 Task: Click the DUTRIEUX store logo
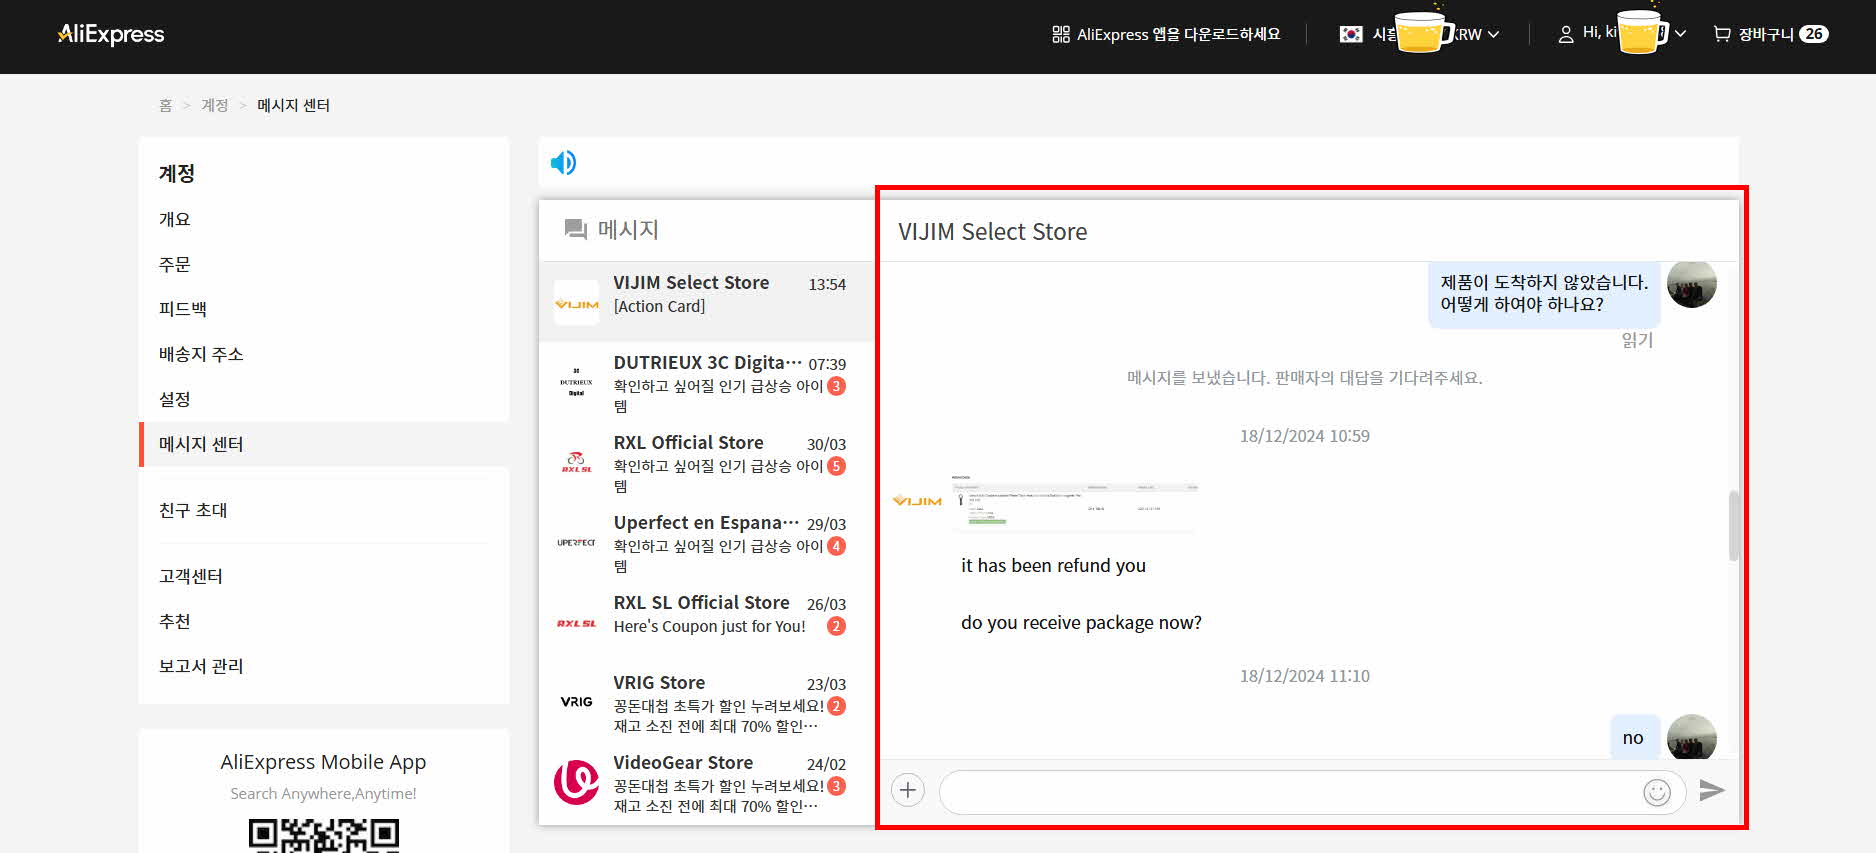click(x=577, y=382)
